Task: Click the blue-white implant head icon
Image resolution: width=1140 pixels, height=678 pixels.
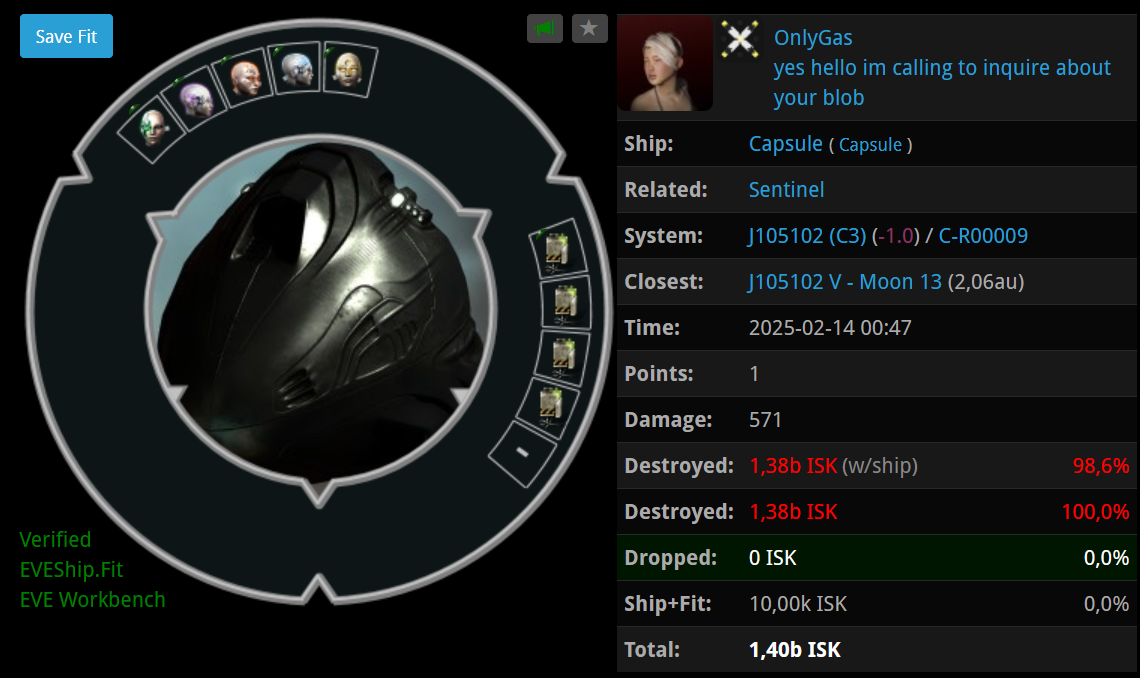Action: click(296, 69)
